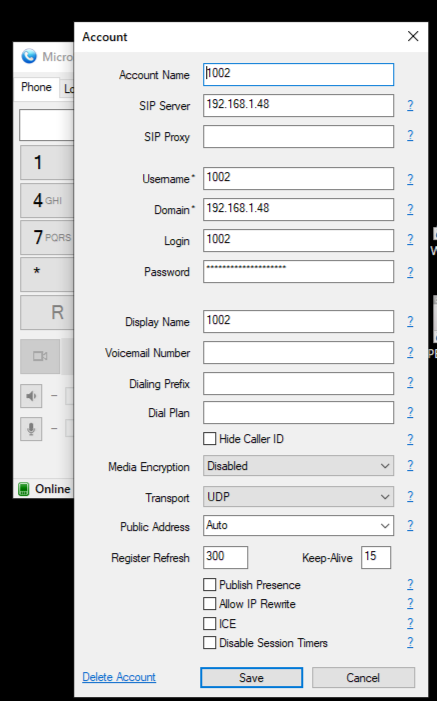Image resolution: width=437 pixels, height=701 pixels.
Task: Click the question mark beside Hide Caller ID
Action: coord(410,439)
